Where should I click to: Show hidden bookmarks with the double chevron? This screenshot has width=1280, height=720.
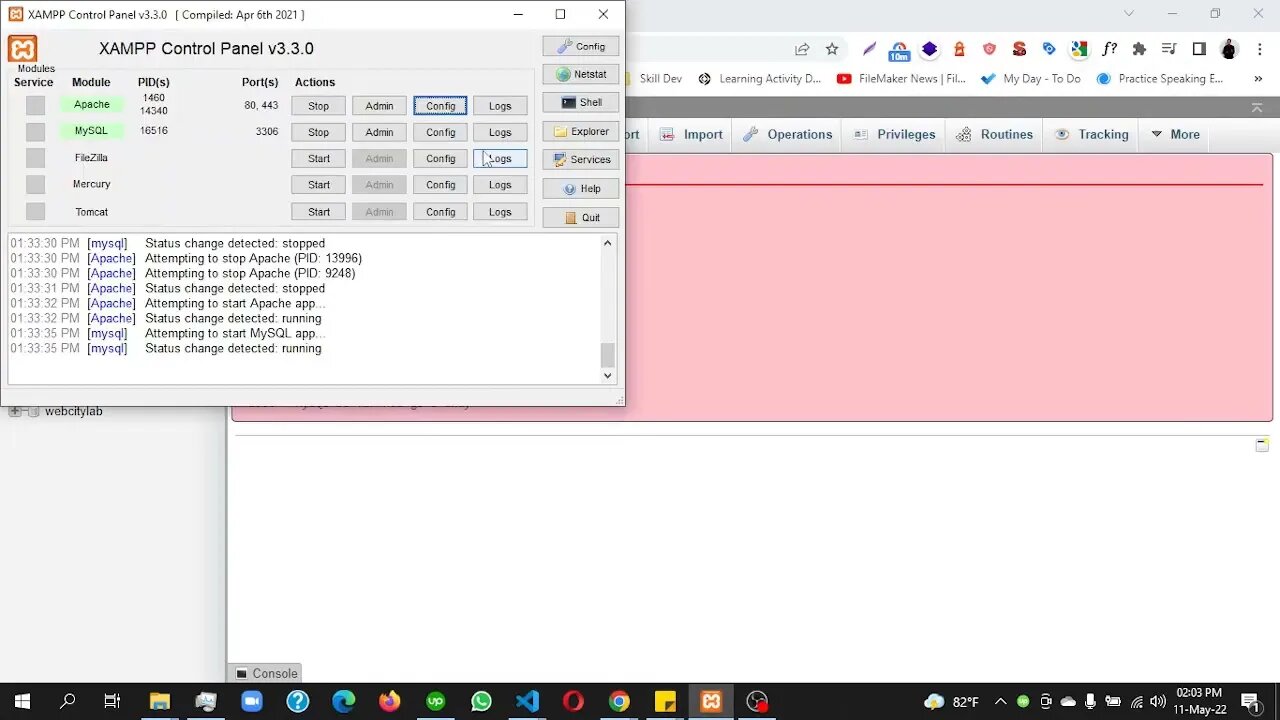pos(1257,78)
